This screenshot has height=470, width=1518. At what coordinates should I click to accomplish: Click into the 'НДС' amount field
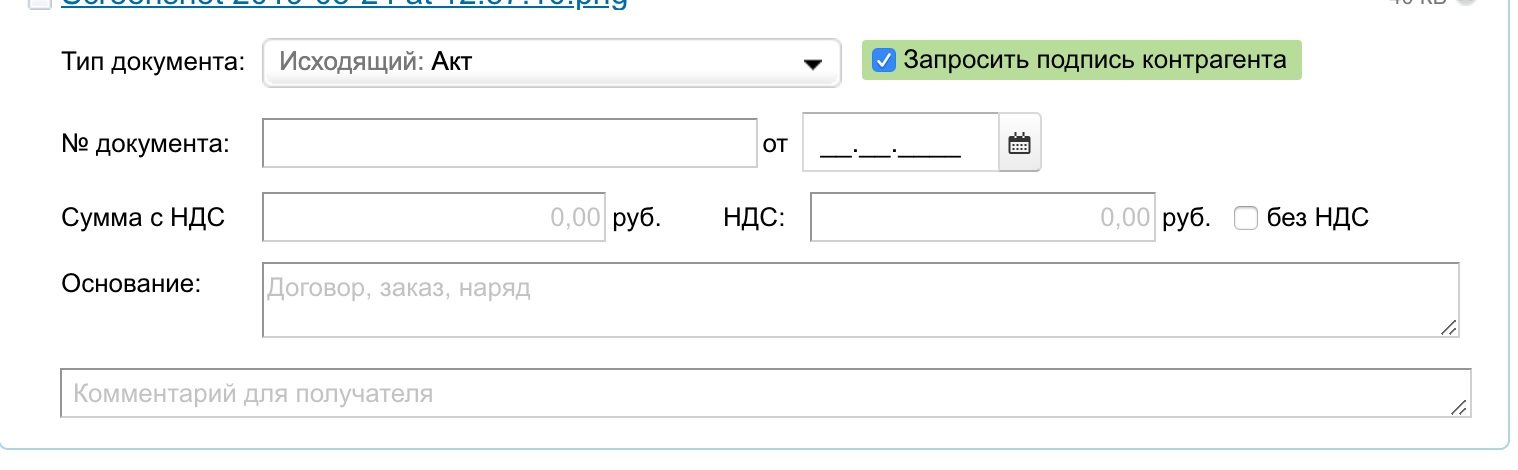(983, 217)
